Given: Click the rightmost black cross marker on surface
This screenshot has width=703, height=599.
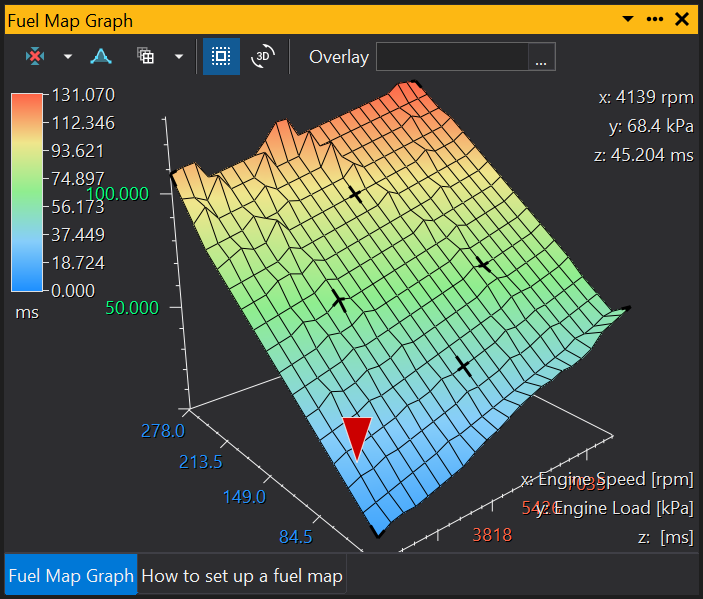Looking at the screenshot, I should pos(483,265).
